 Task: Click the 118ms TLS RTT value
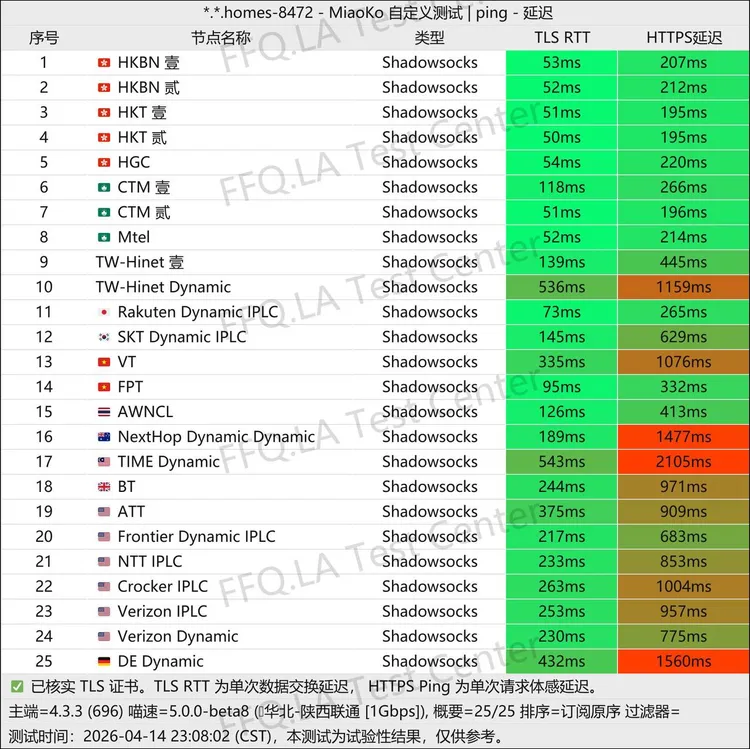tap(562, 187)
